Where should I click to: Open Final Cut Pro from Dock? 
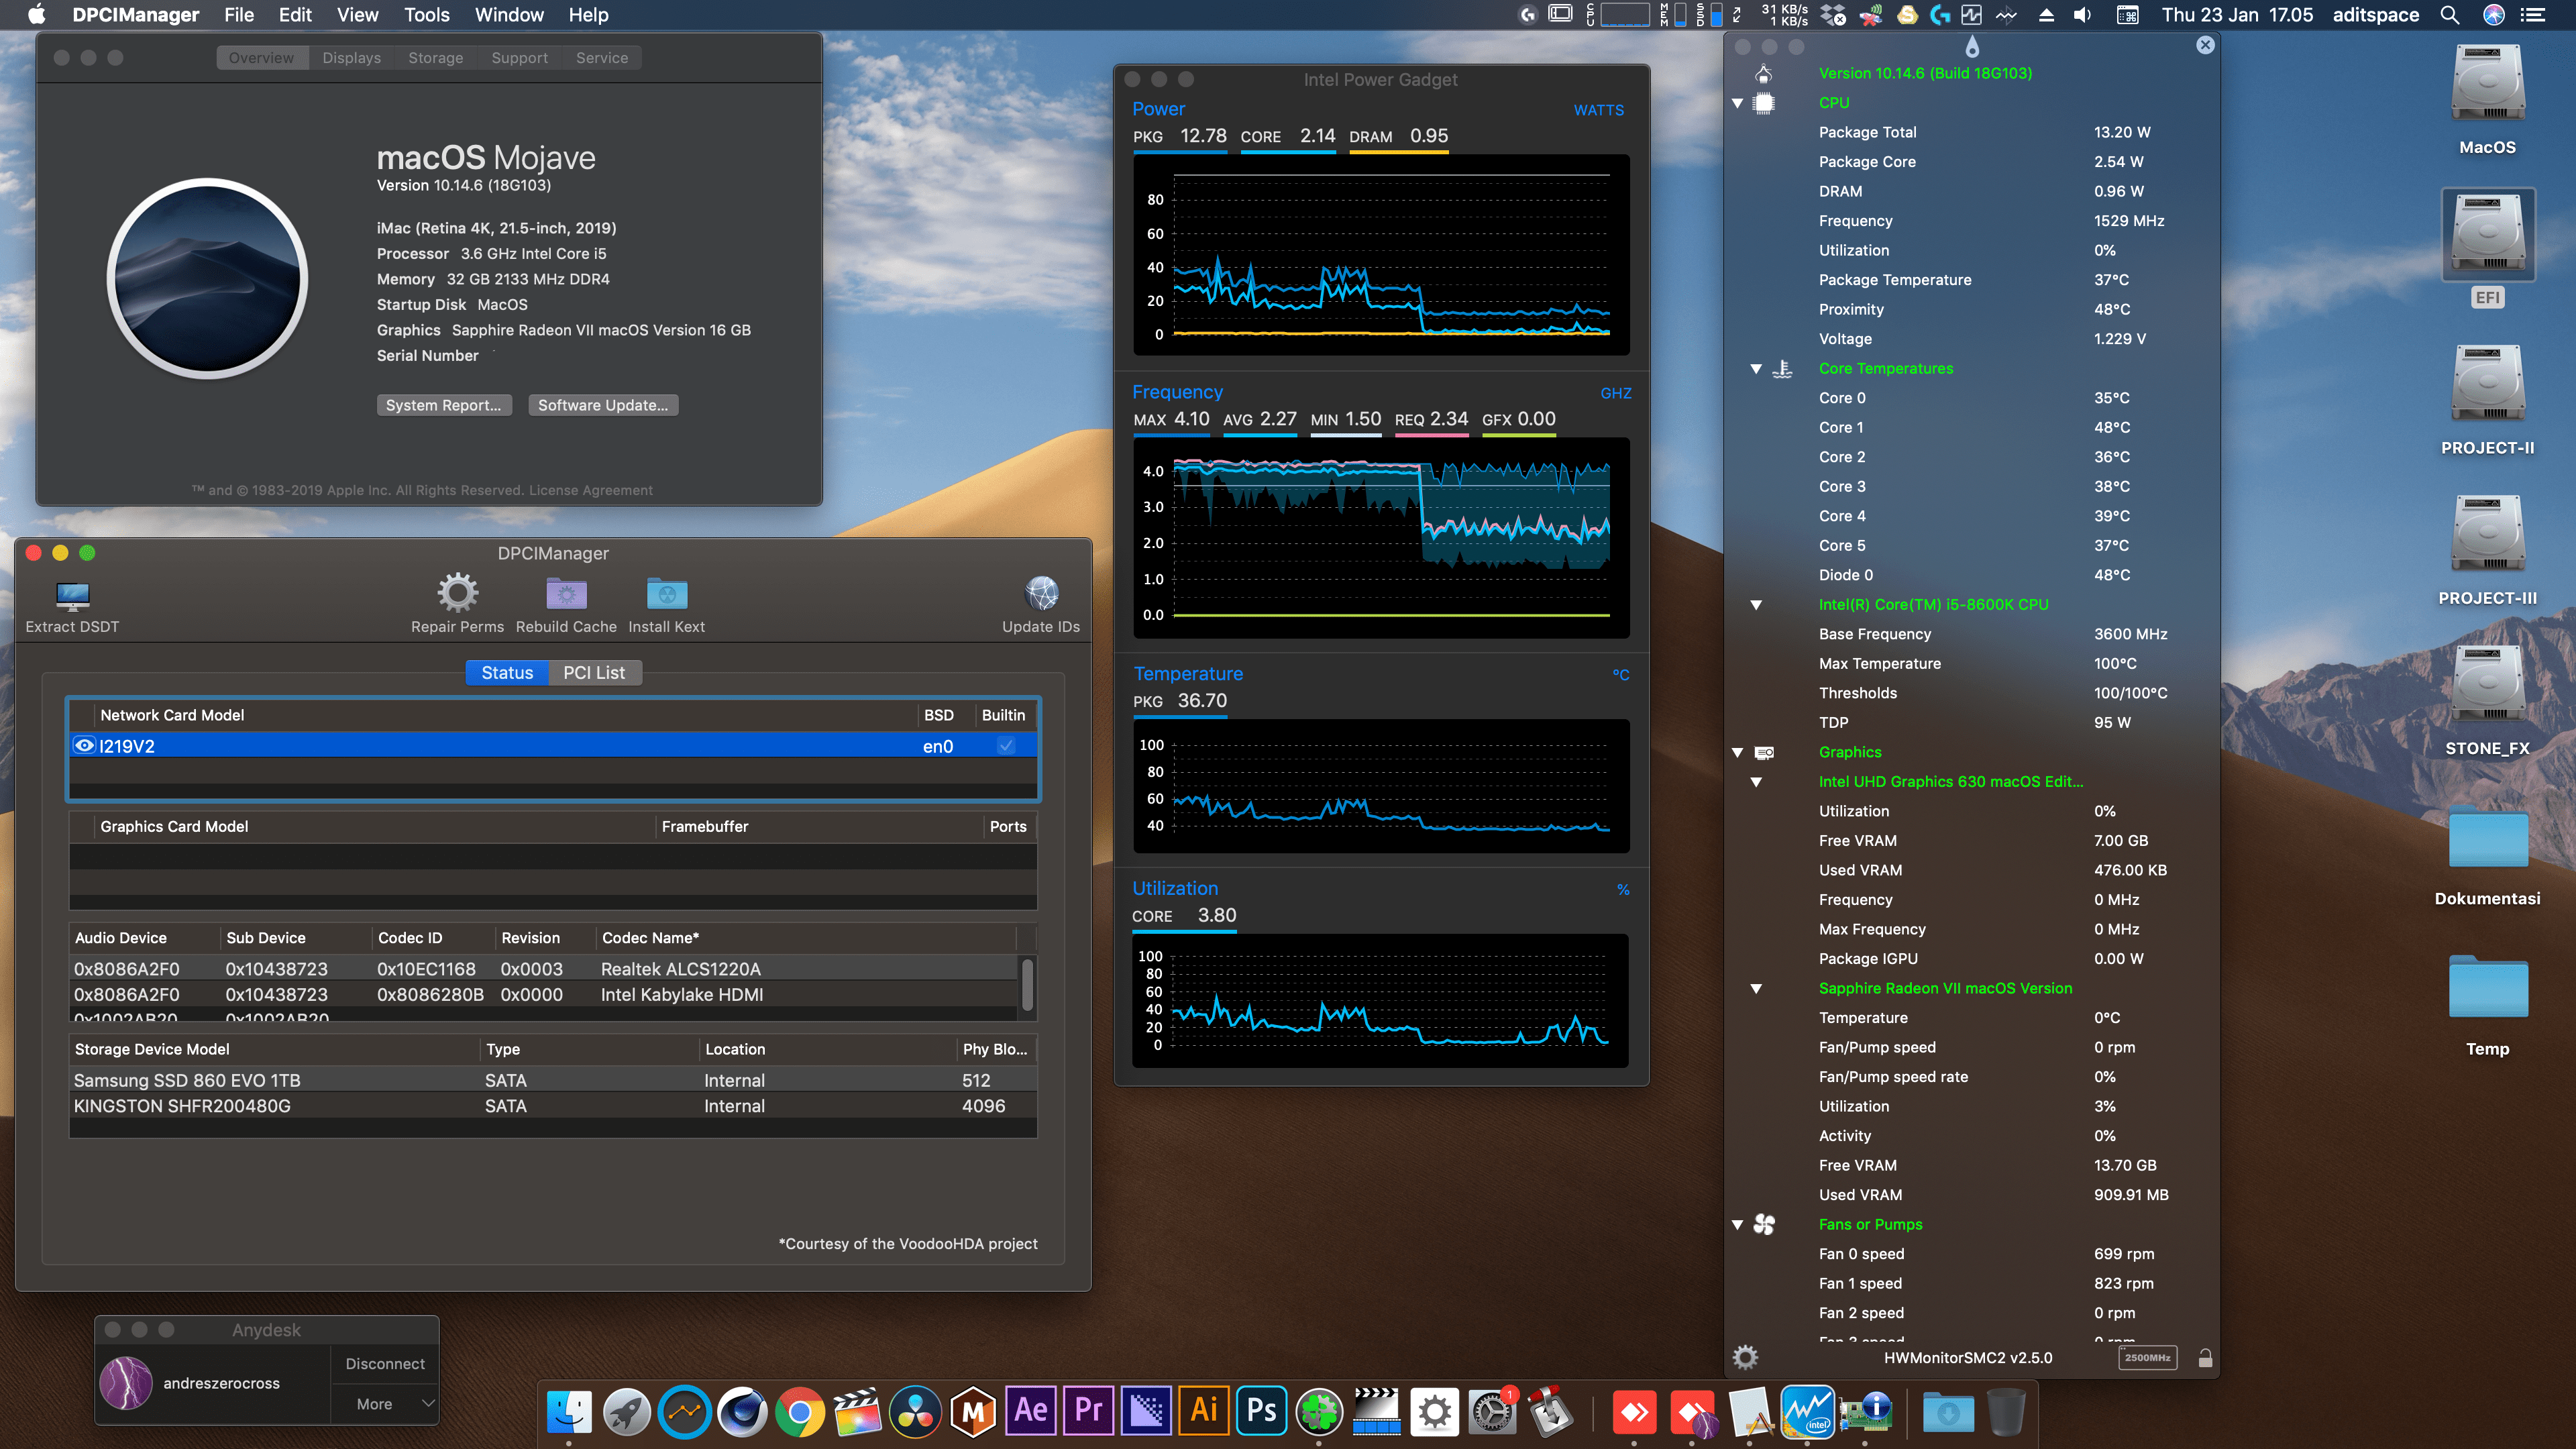tap(857, 1413)
